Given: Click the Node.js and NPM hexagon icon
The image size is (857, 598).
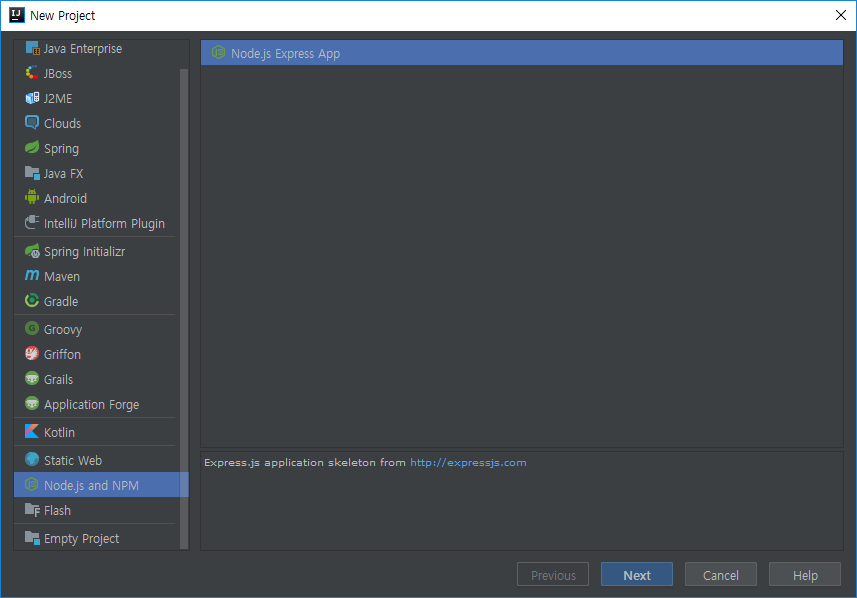Looking at the screenshot, I should tap(32, 484).
